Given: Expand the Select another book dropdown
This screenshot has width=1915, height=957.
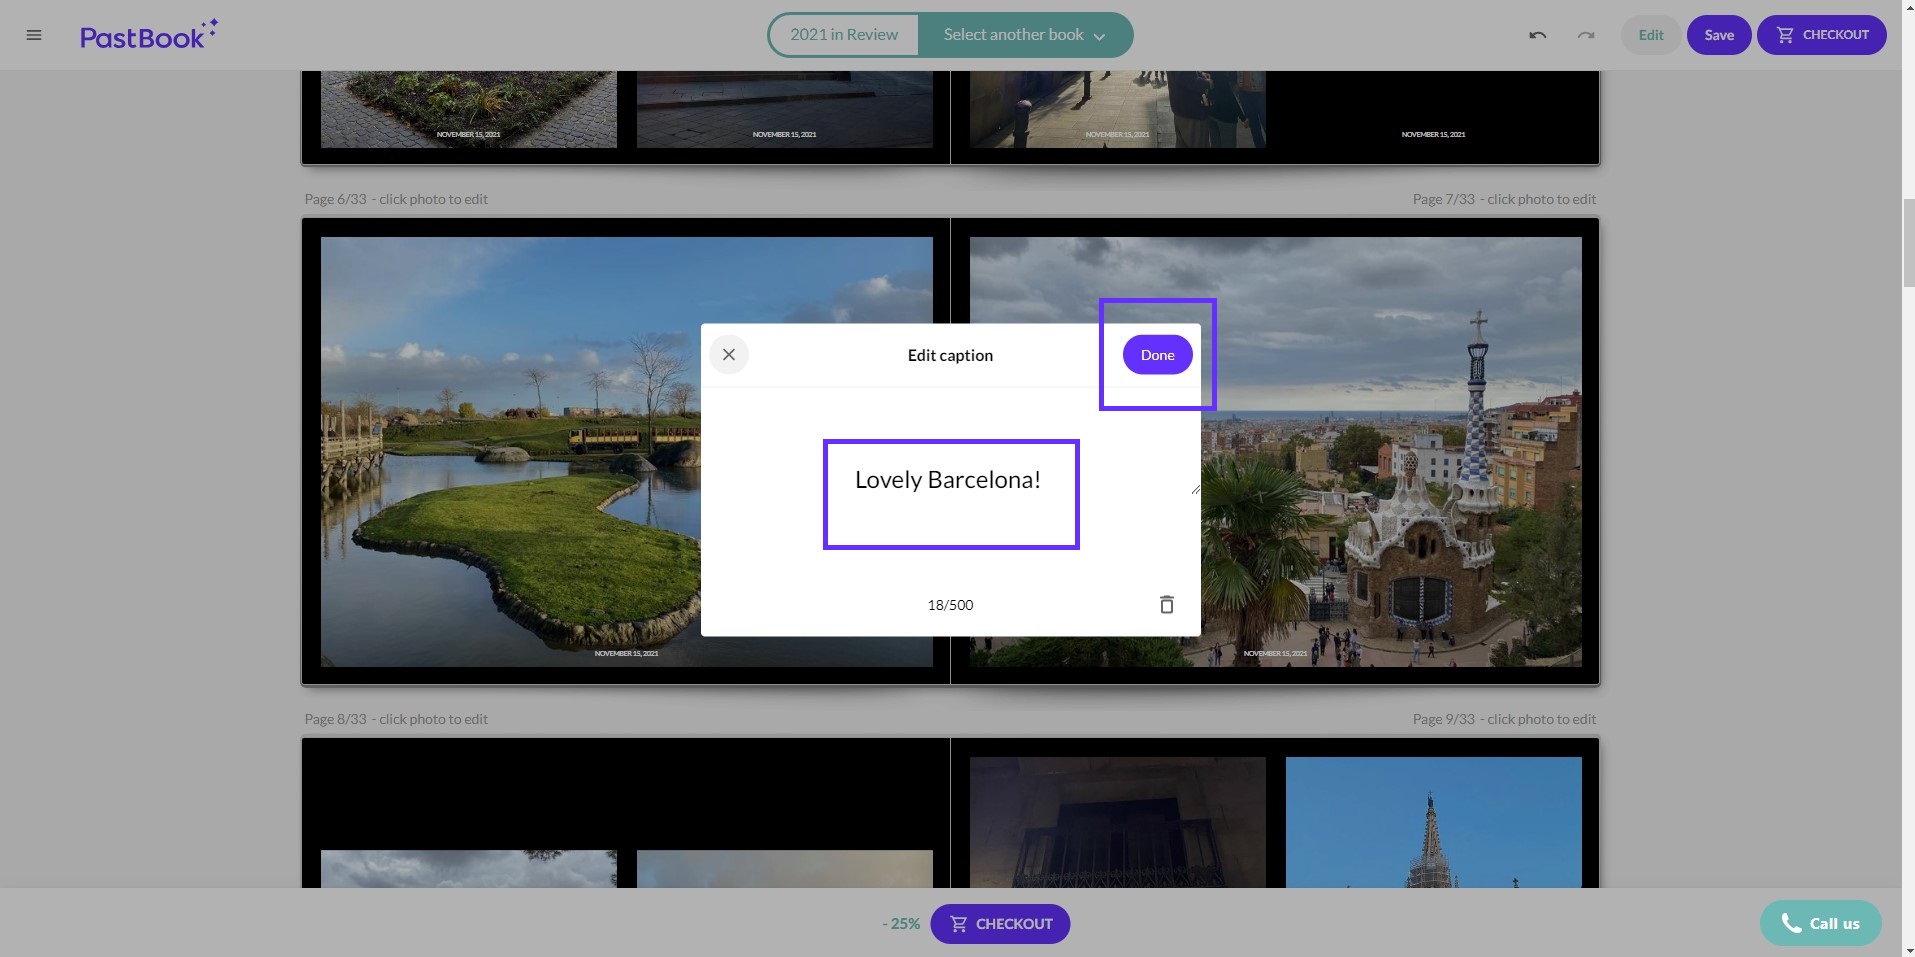Looking at the screenshot, I should pyautogui.click(x=1024, y=35).
